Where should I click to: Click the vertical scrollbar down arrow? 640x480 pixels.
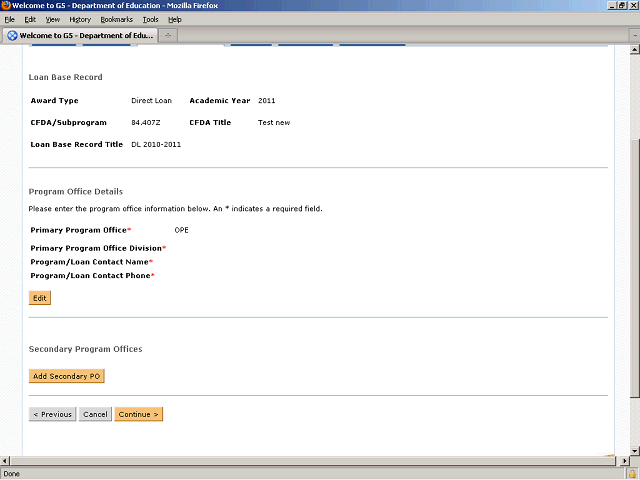tap(635, 451)
